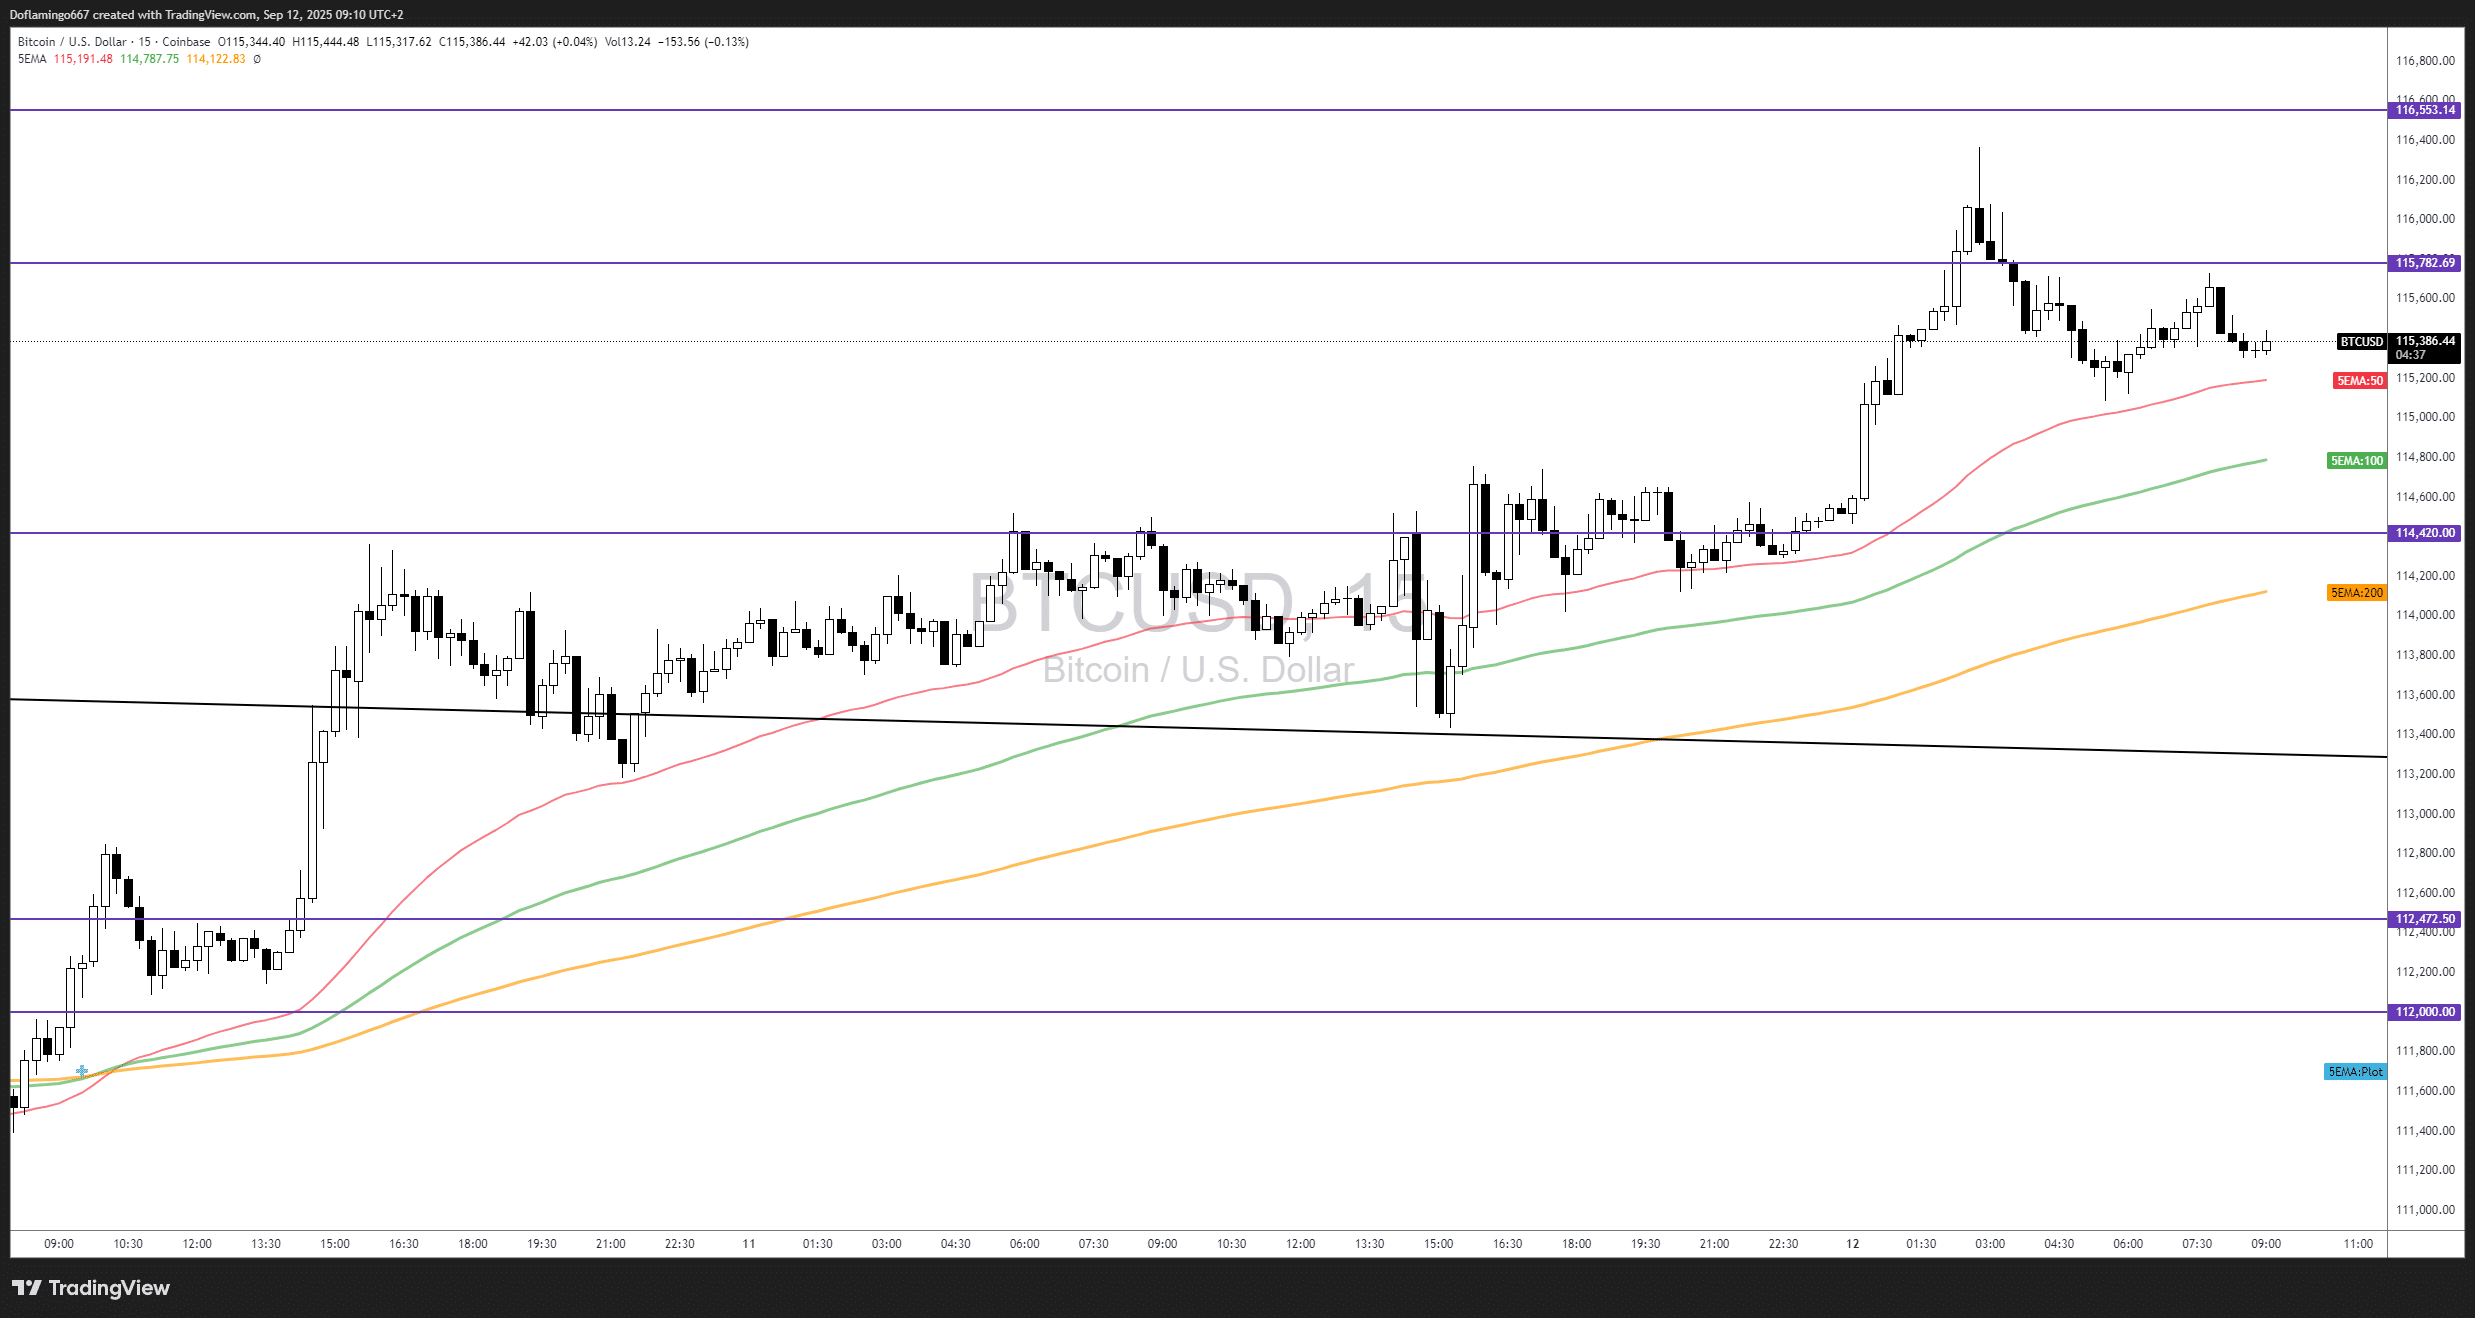
Task: Click the BTCUSD symbol price tag
Action: pyautogui.click(x=2361, y=342)
